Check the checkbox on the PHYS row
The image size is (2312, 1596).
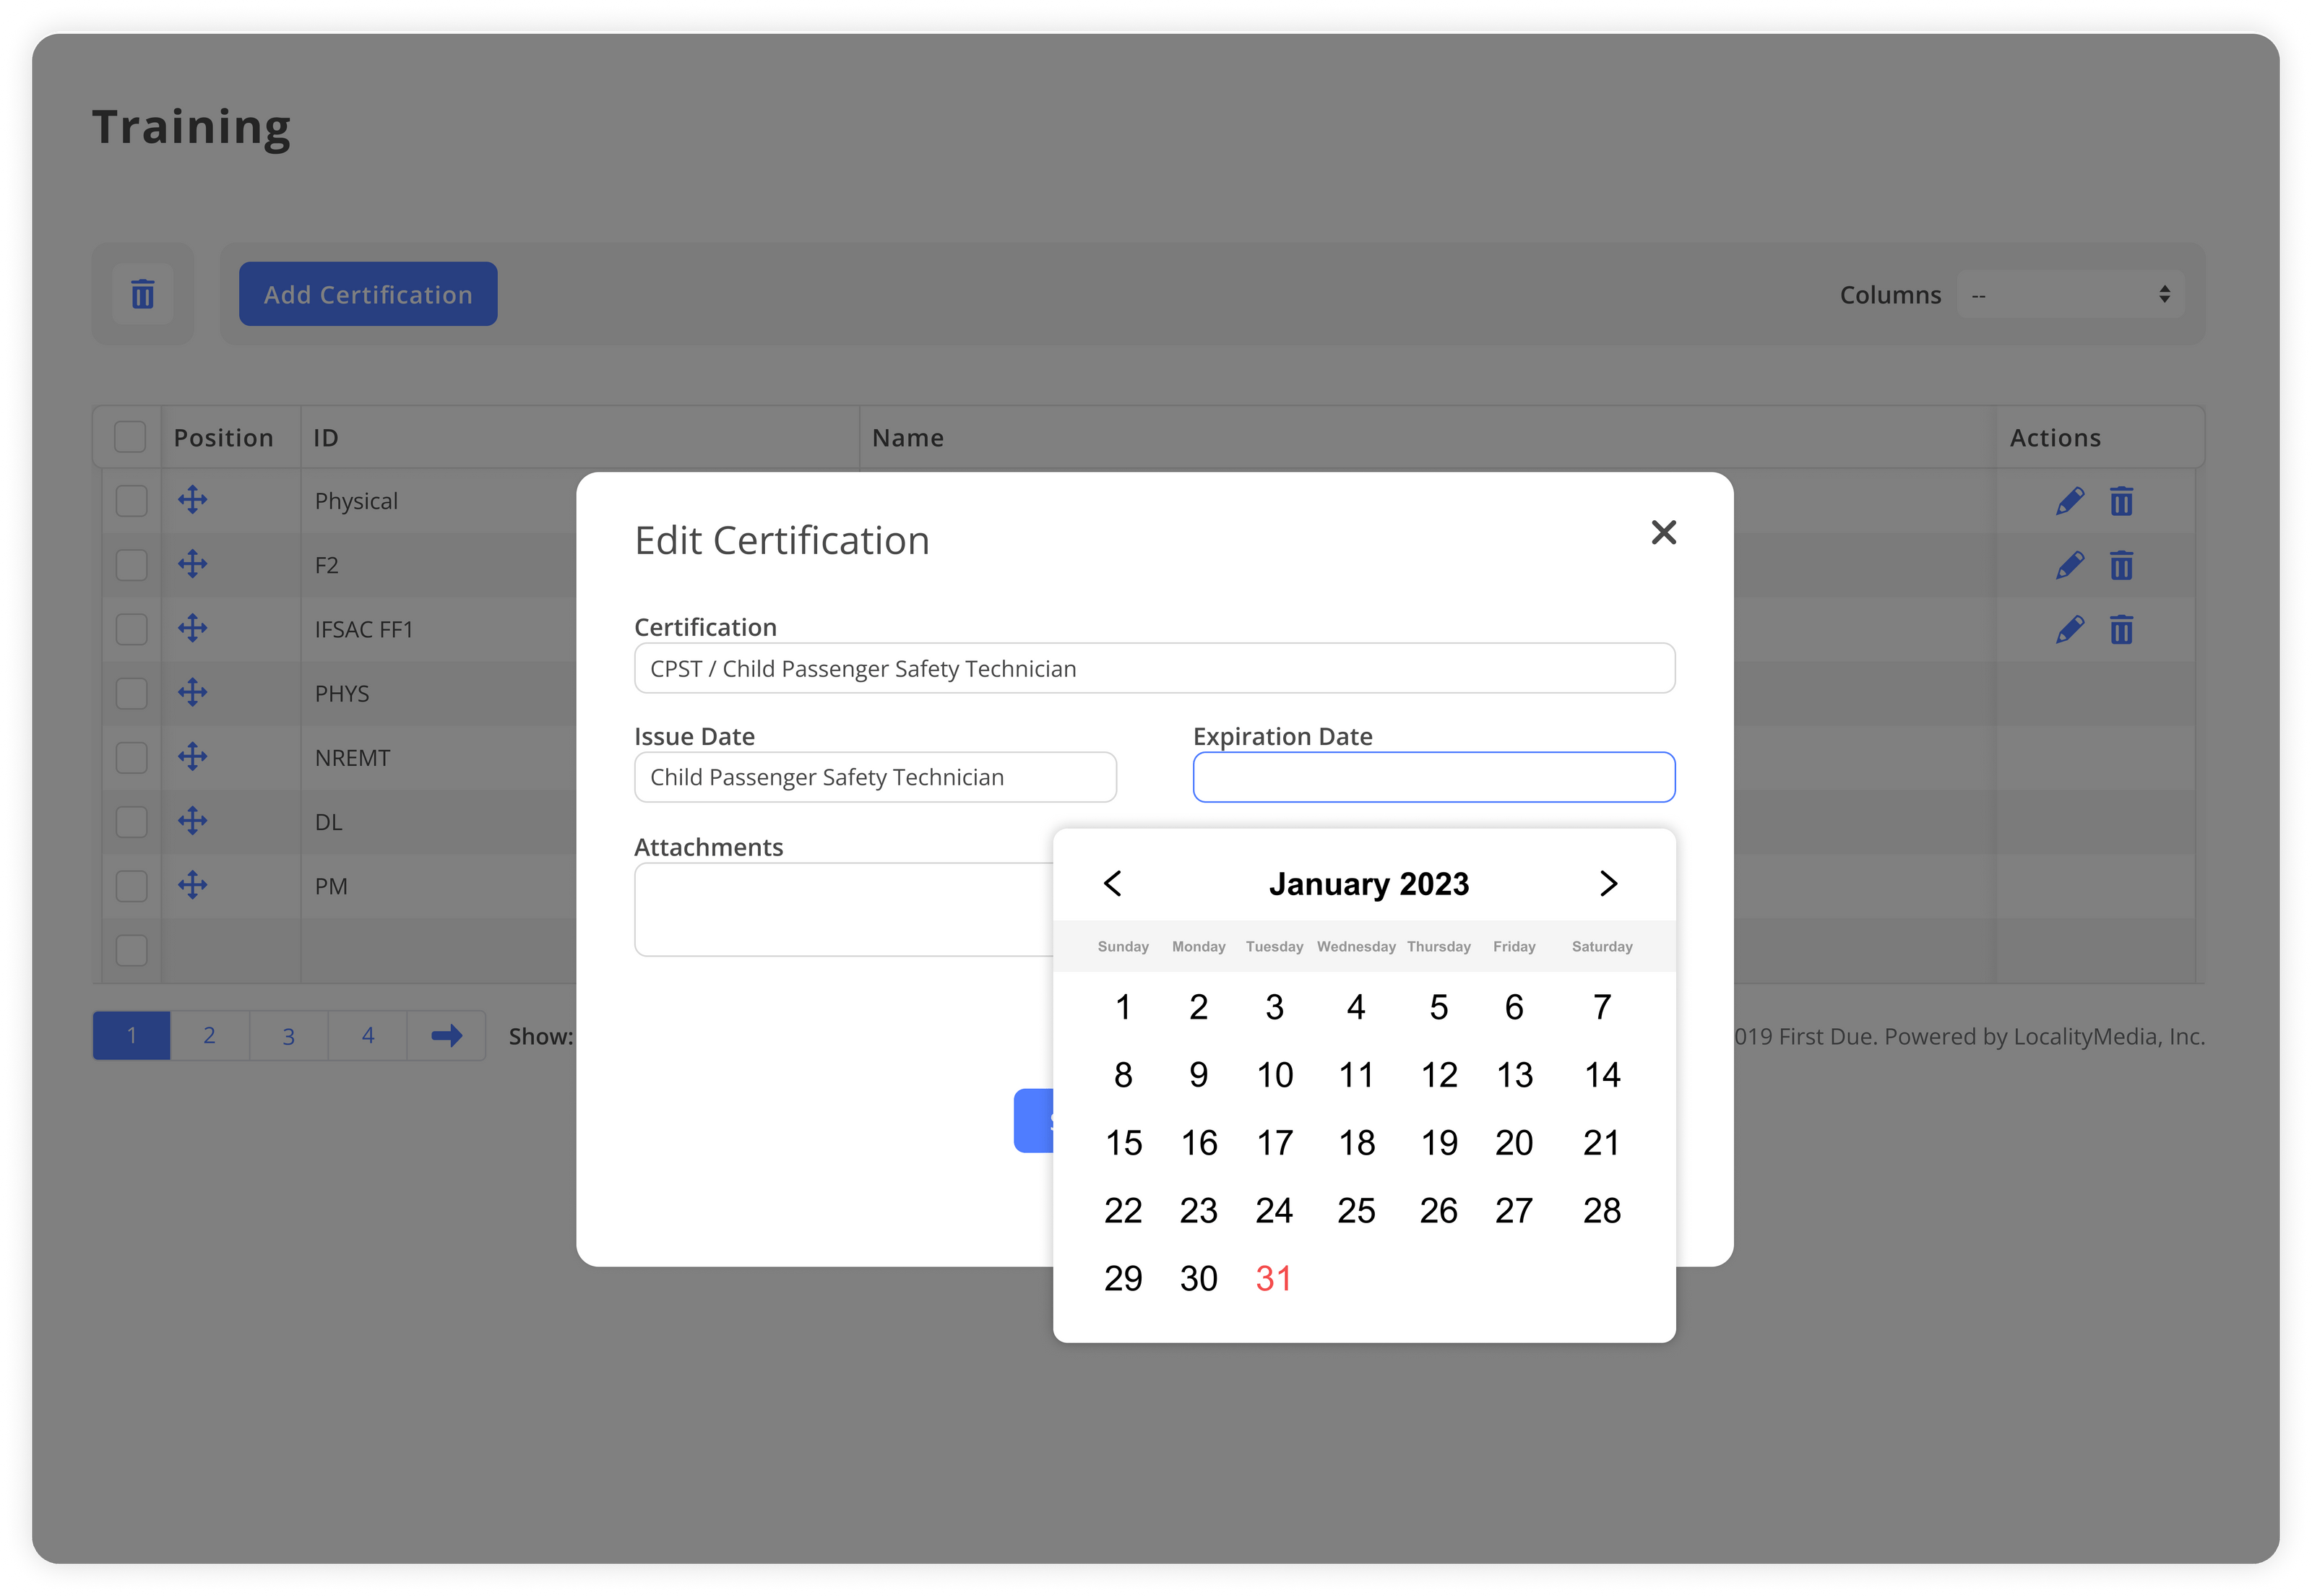click(131, 693)
